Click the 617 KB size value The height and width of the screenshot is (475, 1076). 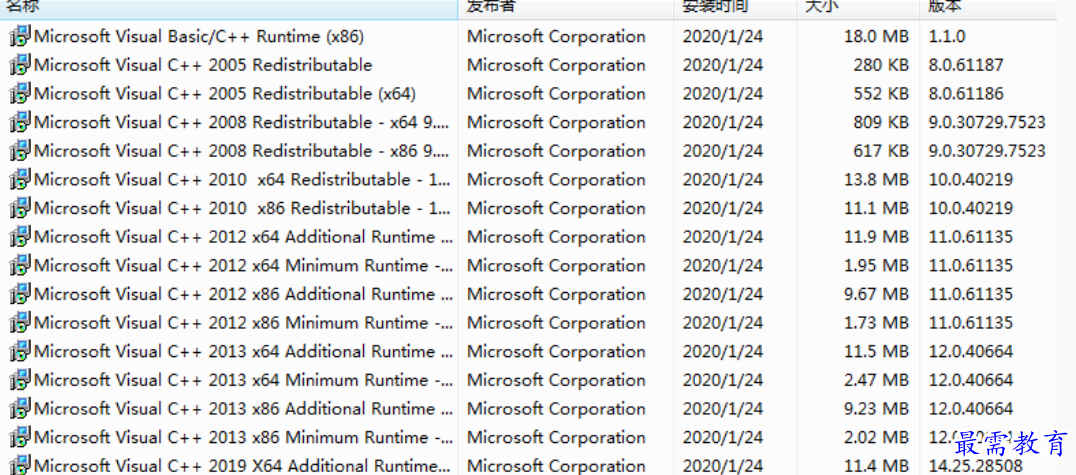pyautogui.click(x=881, y=151)
